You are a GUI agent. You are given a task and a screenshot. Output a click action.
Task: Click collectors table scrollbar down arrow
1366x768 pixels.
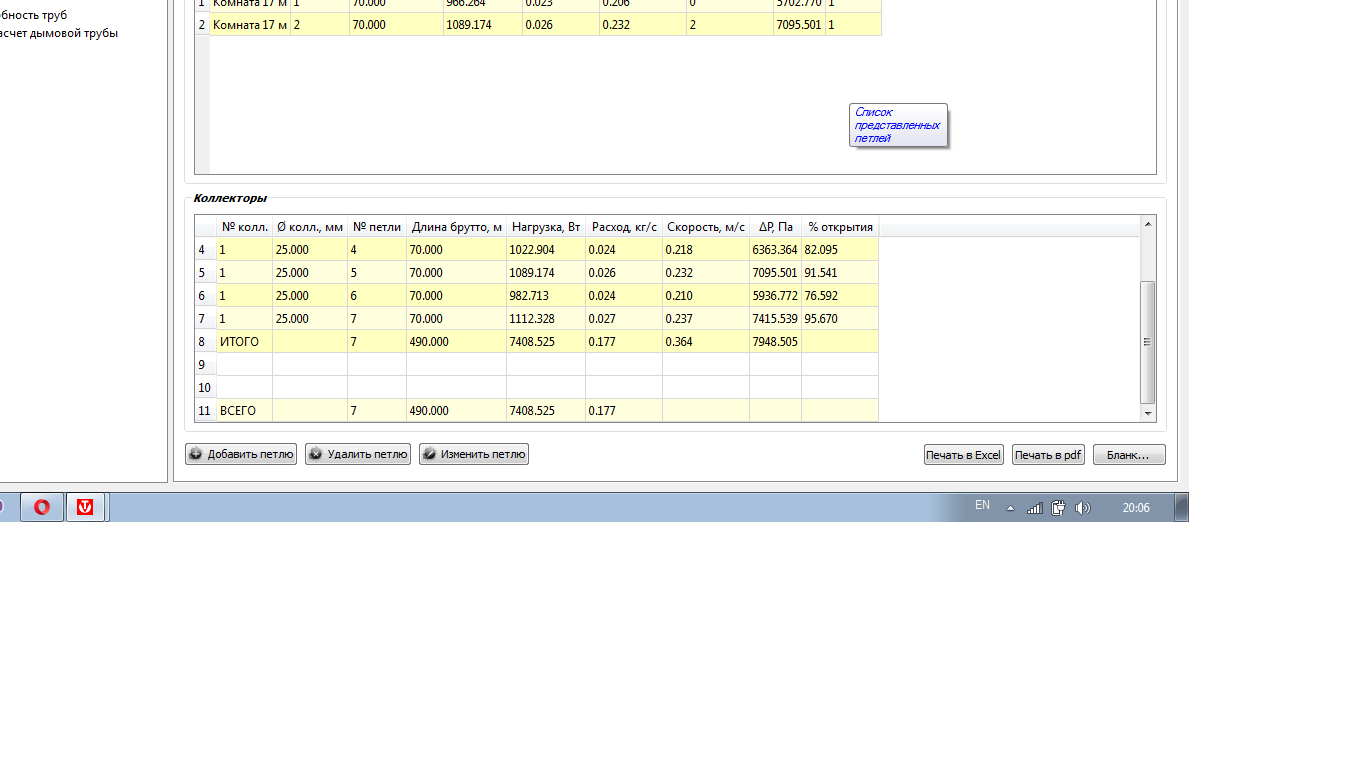(1147, 413)
